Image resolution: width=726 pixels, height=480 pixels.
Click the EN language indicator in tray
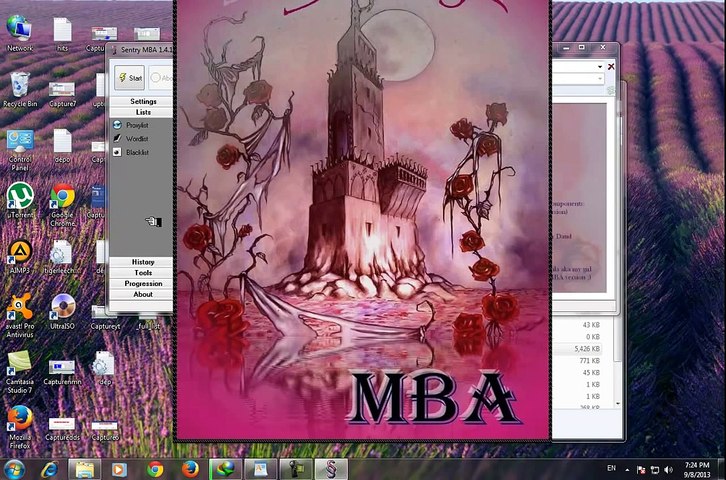(611, 468)
